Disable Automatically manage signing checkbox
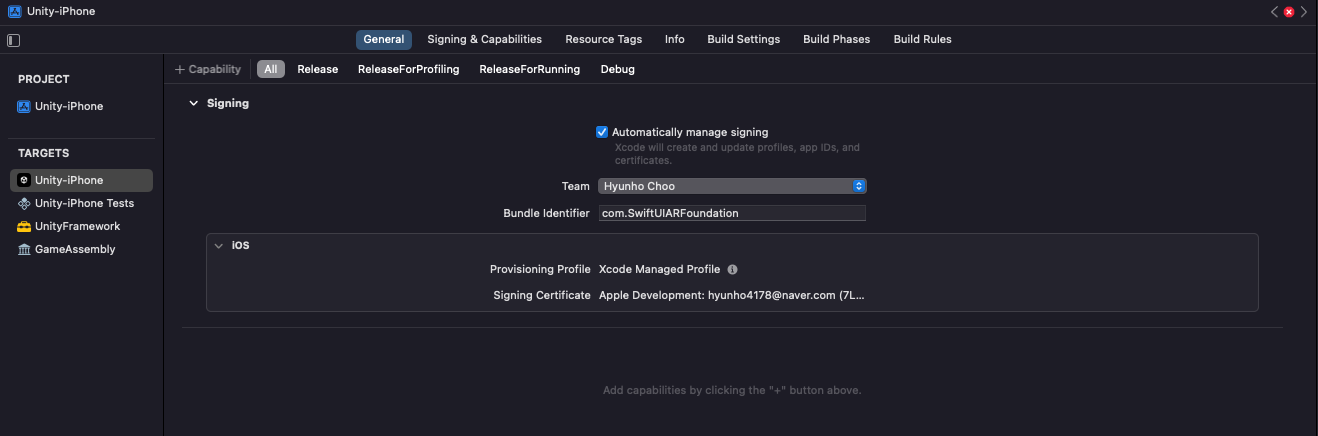The width and height of the screenshot is (1318, 436). click(602, 132)
